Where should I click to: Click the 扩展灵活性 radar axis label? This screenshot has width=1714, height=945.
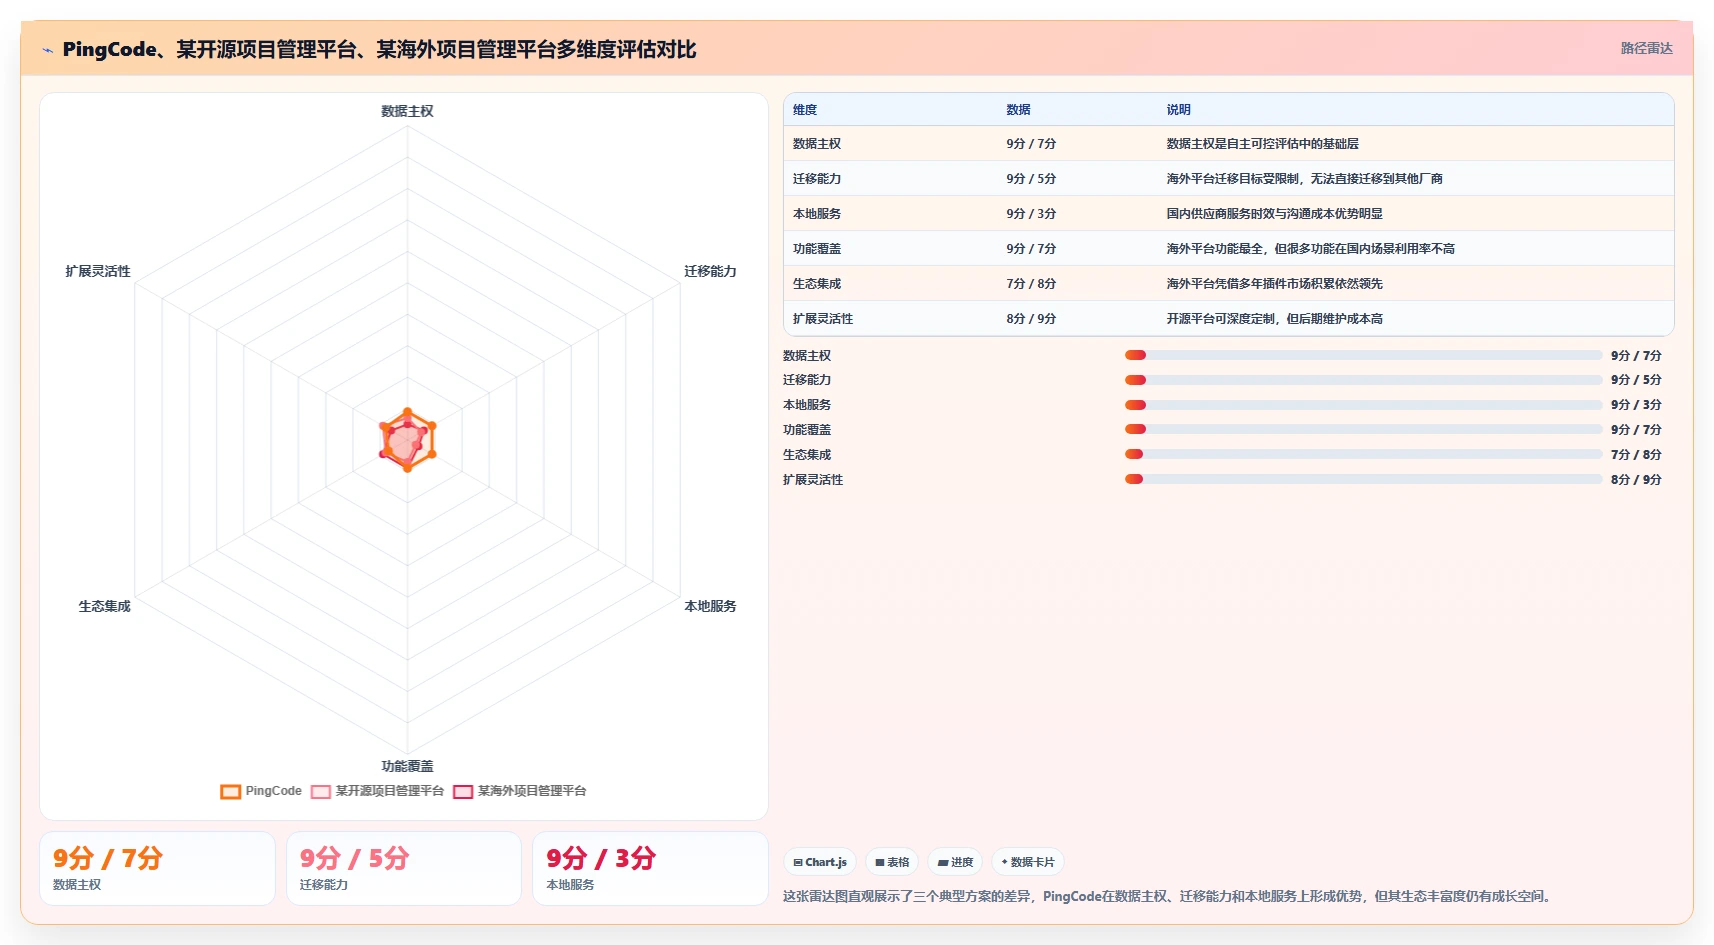[98, 271]
